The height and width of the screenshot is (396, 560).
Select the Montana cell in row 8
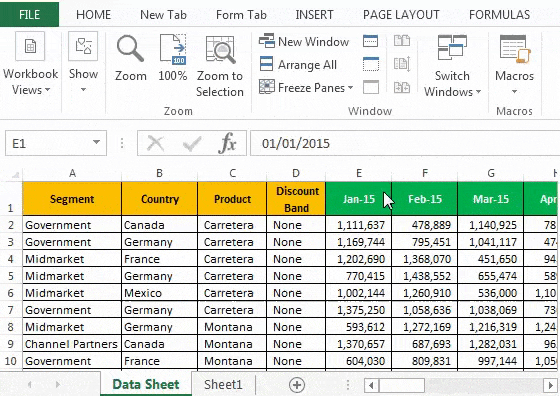232,327
